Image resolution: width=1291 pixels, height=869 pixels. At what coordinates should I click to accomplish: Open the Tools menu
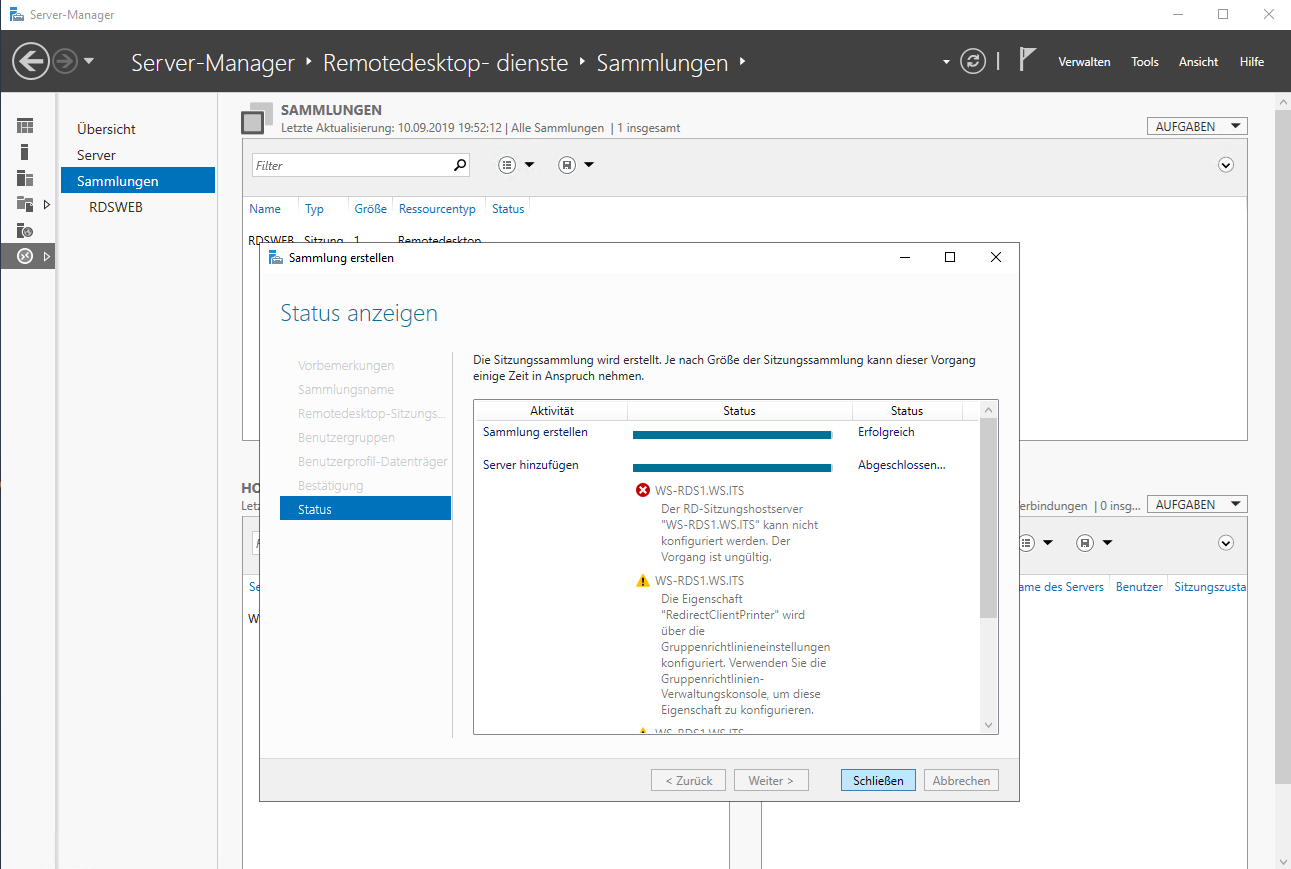point(1145,62)
